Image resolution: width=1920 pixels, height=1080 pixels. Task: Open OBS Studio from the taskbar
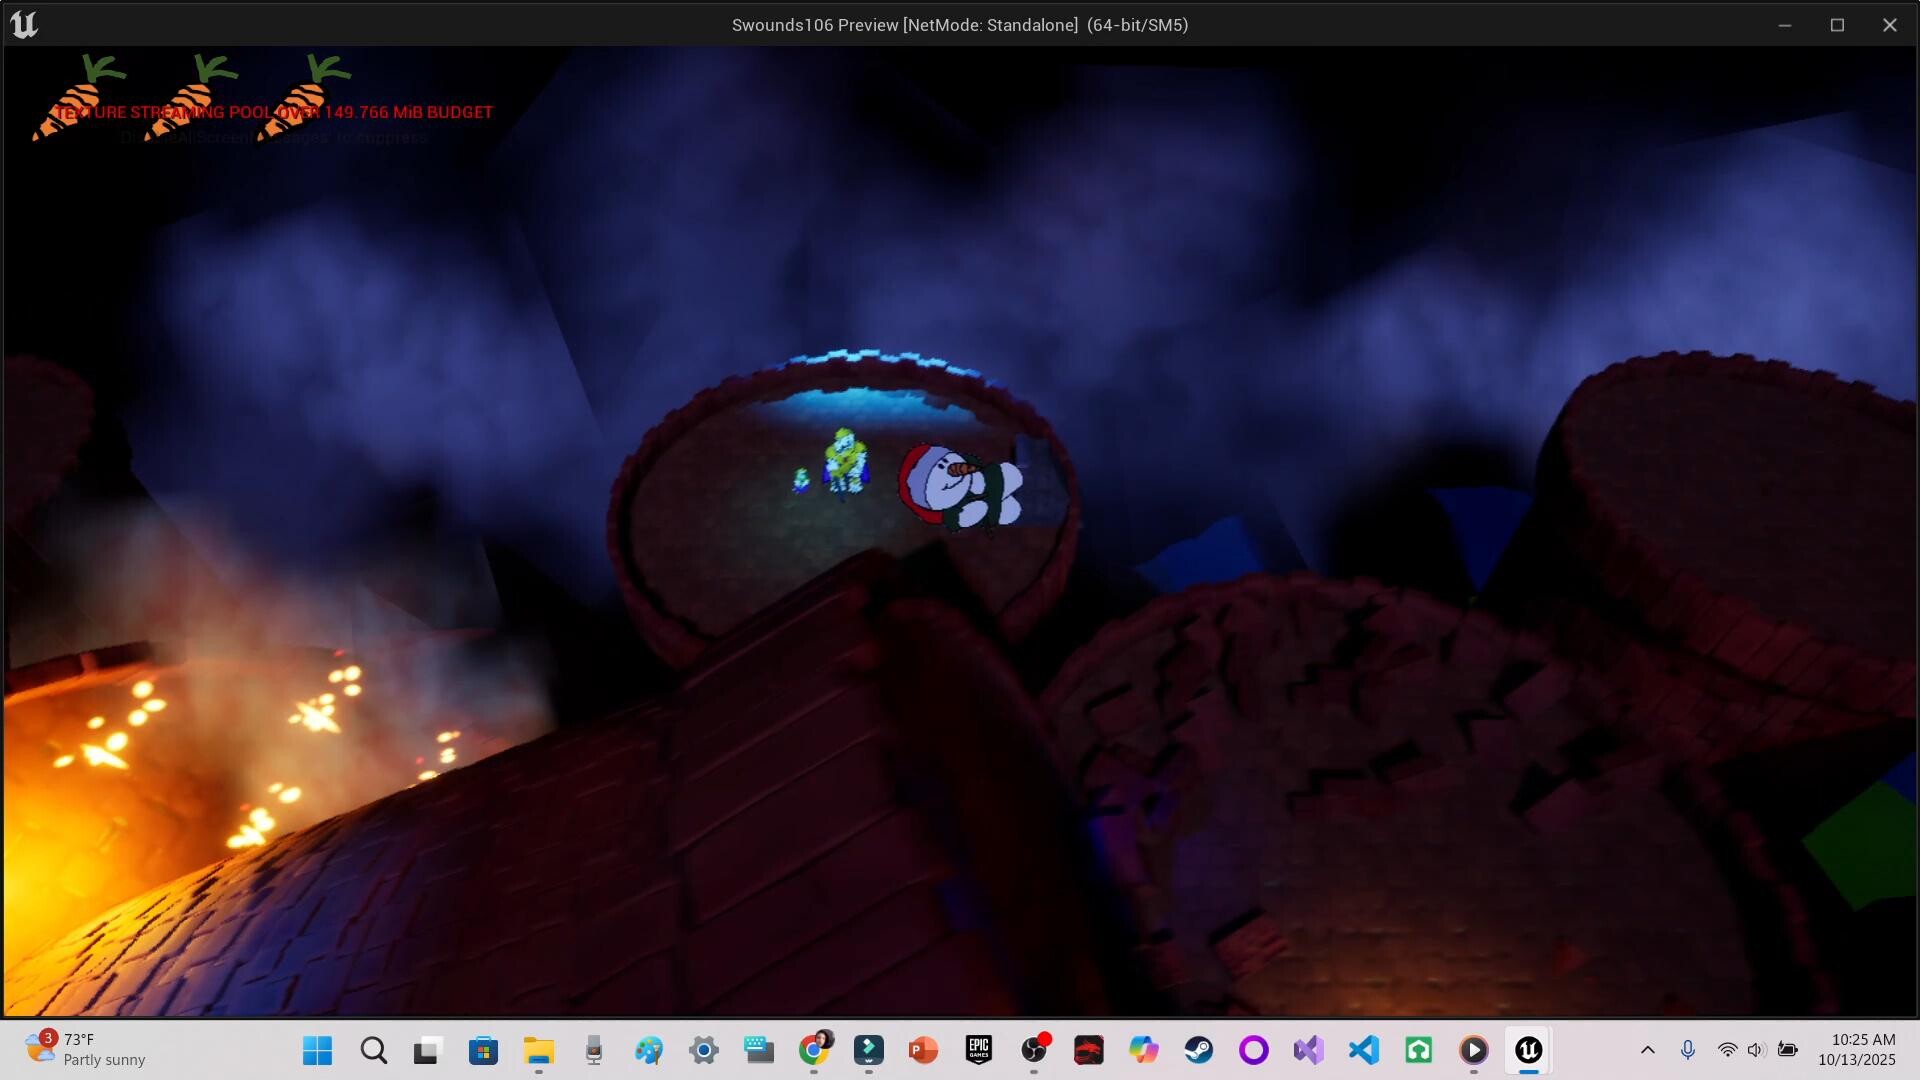coord(1034,1051)
